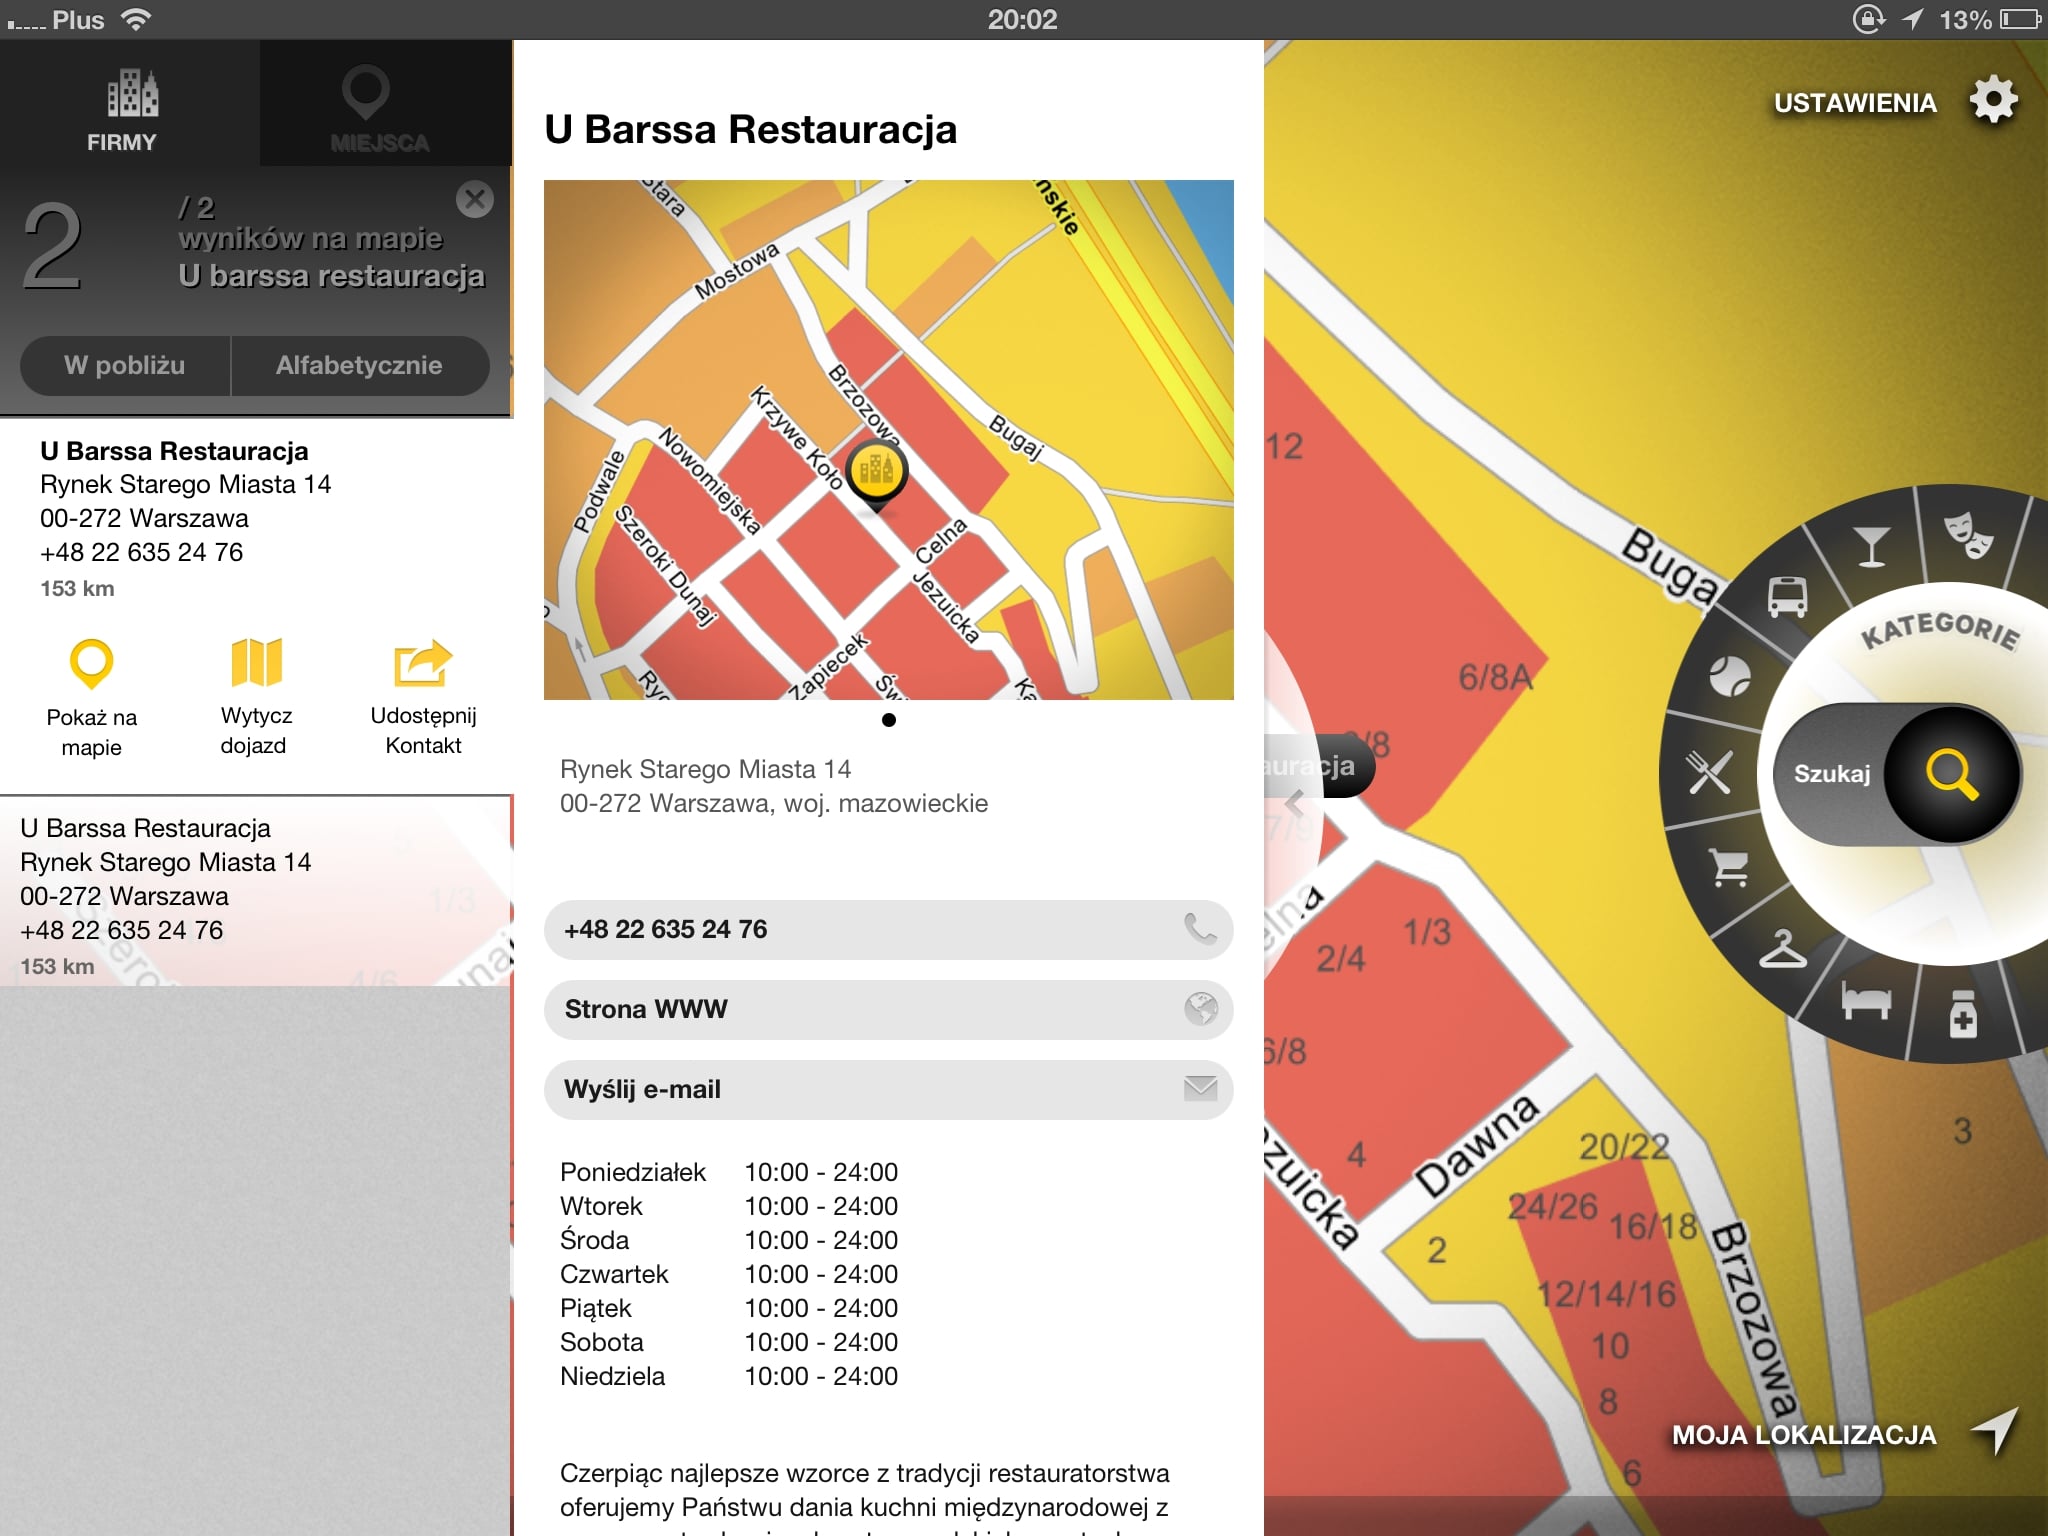
Task: Tap the rotation lock status icon
Action: click(1868, 19)
